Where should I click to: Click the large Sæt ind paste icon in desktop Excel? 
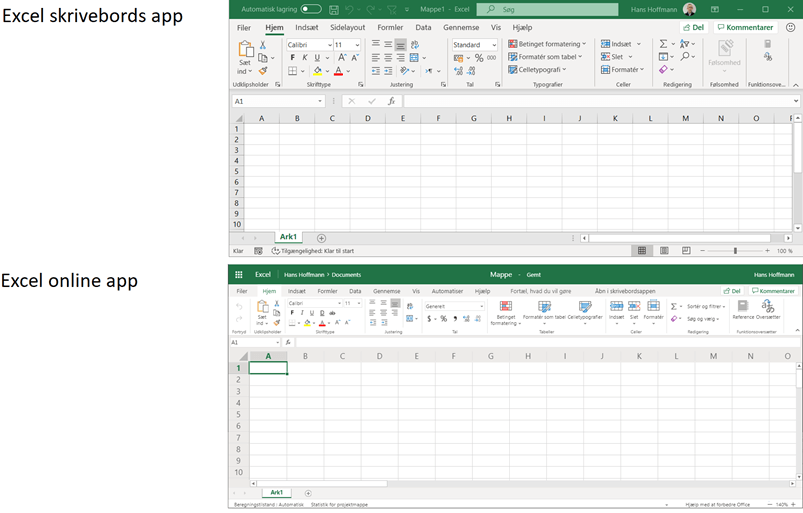(245, 49)
